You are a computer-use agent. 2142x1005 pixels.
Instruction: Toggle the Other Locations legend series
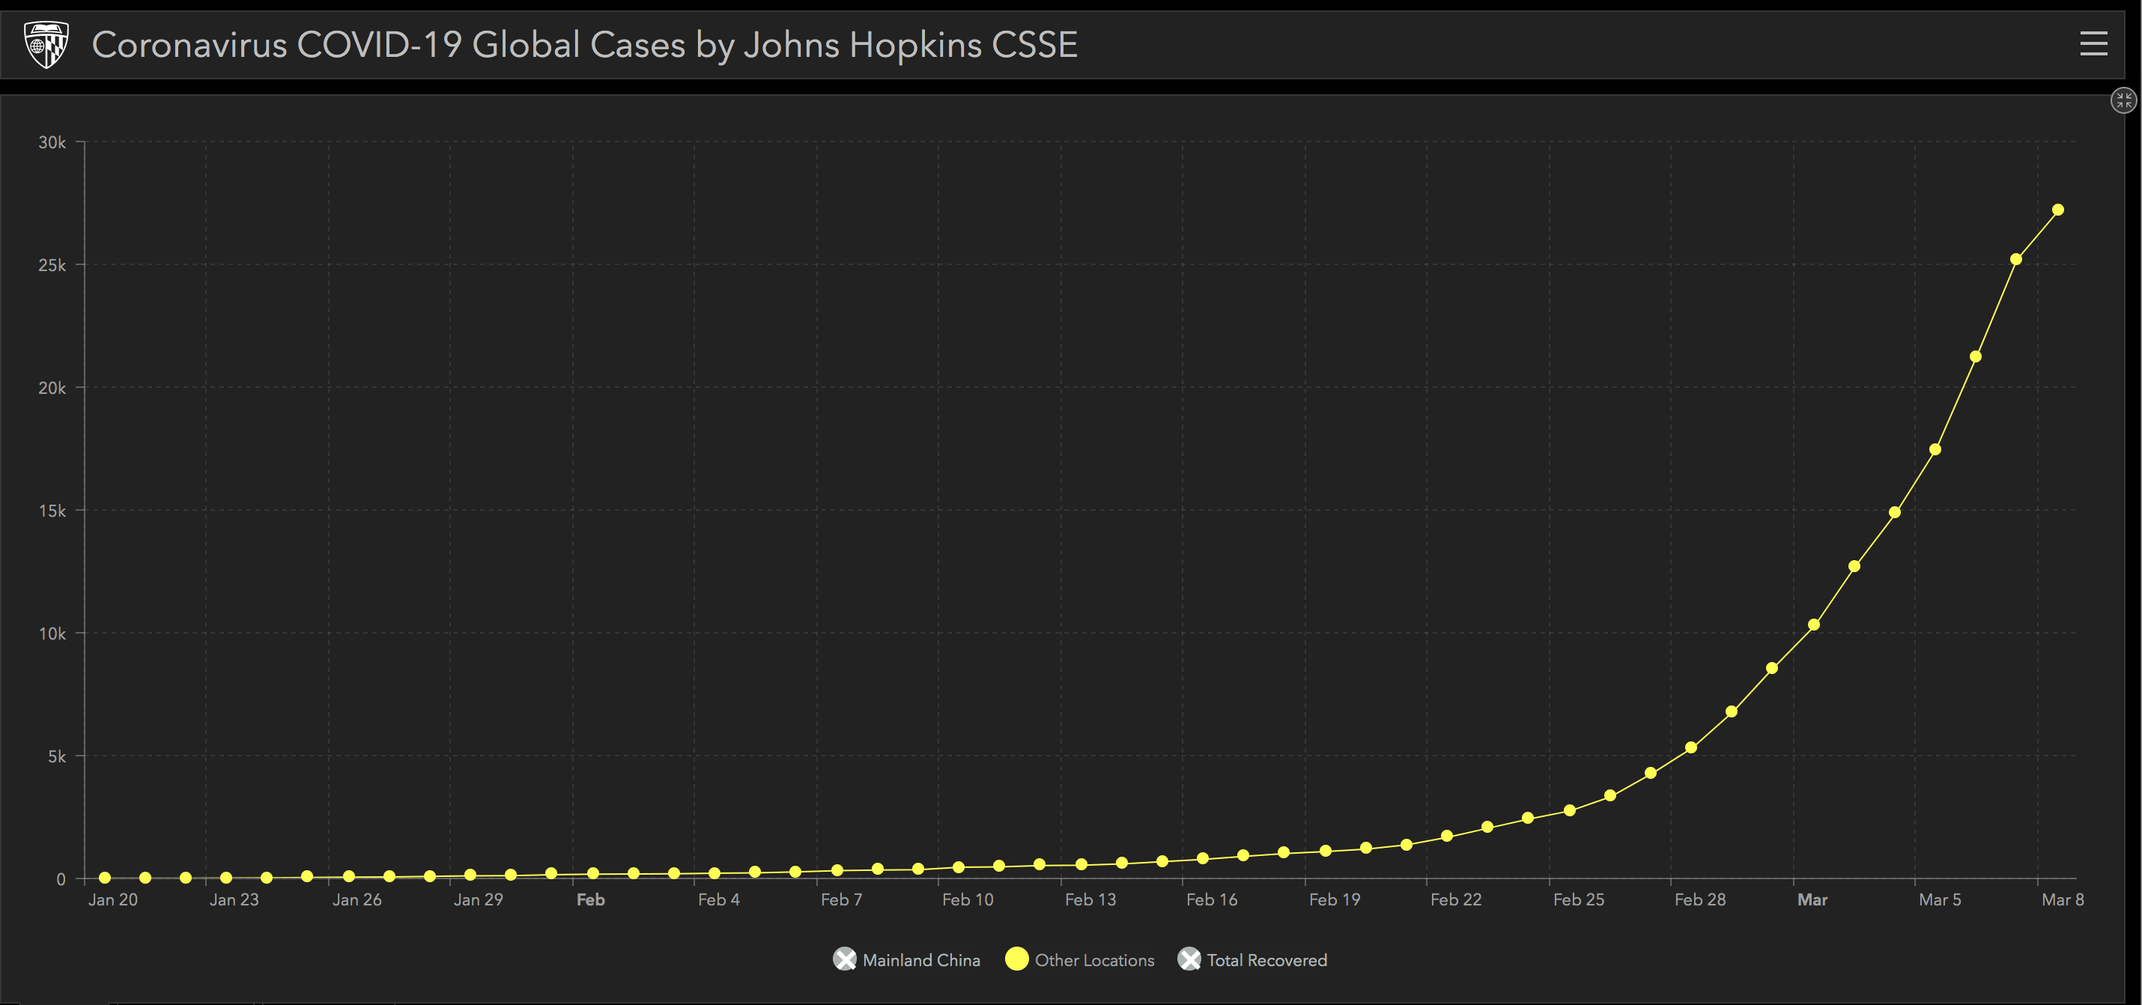point(1080,960)
